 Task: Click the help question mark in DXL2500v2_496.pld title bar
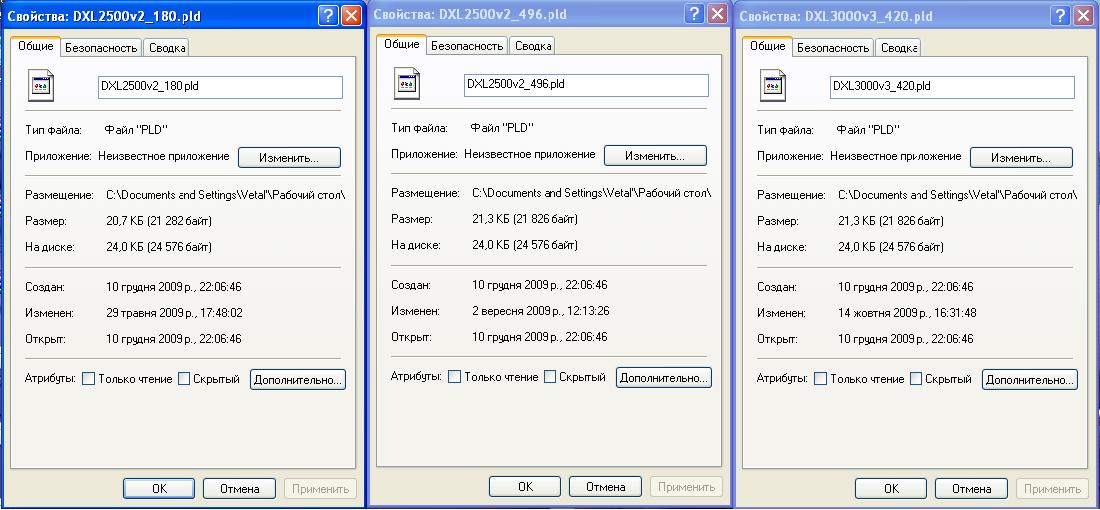[694, 14]
